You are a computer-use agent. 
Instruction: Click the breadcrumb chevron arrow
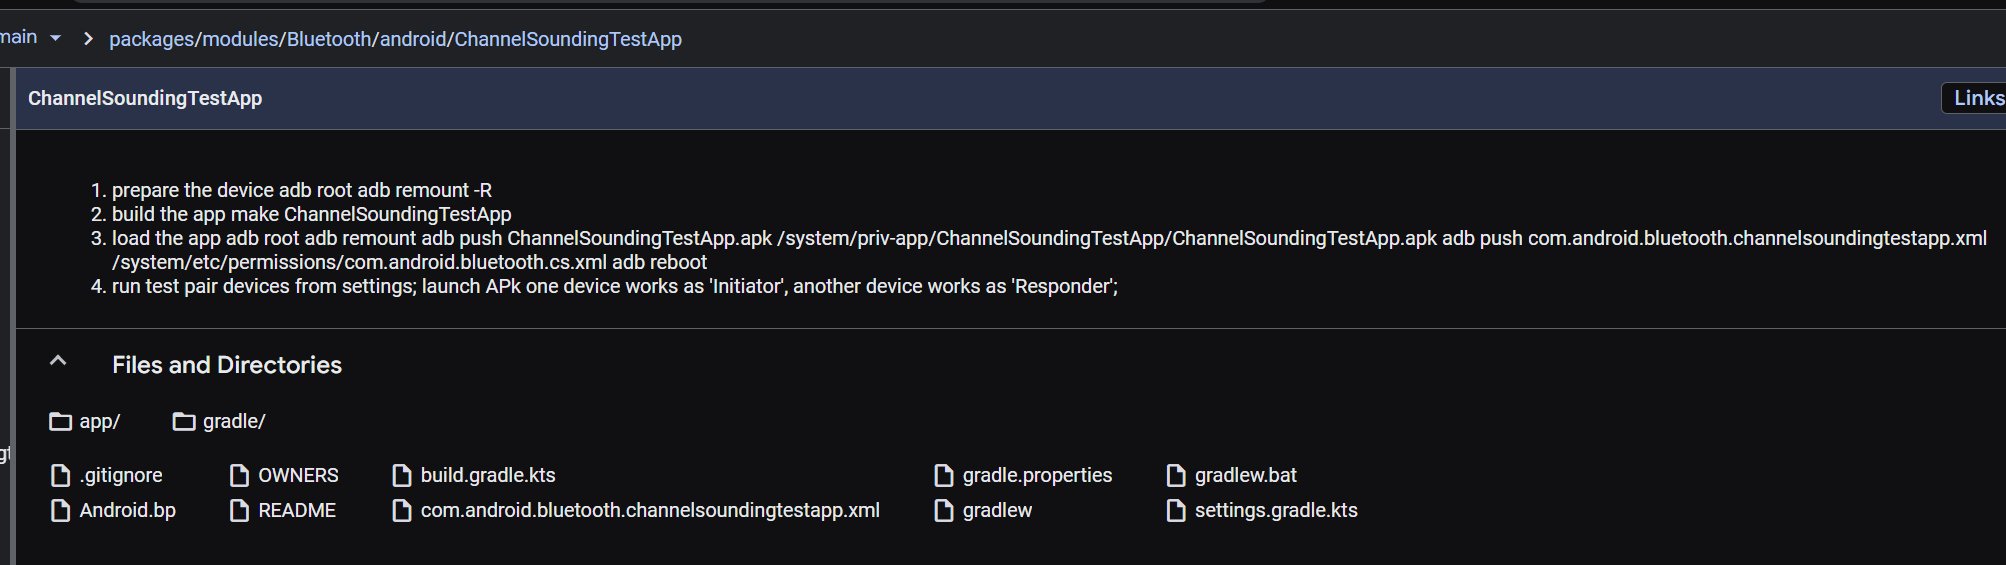point(88,39)
